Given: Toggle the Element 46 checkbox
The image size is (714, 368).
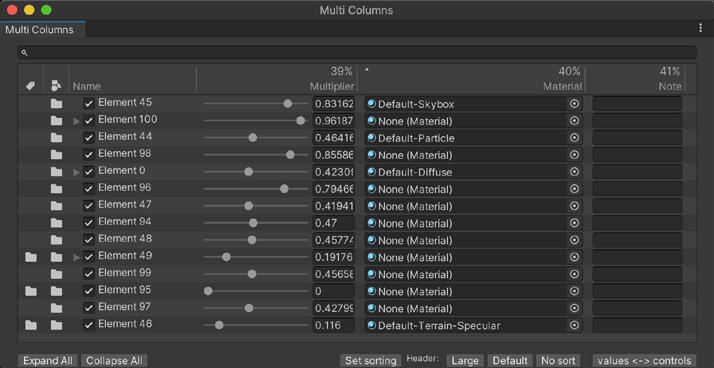Looking at the screenshot, I should pos(89,325).
